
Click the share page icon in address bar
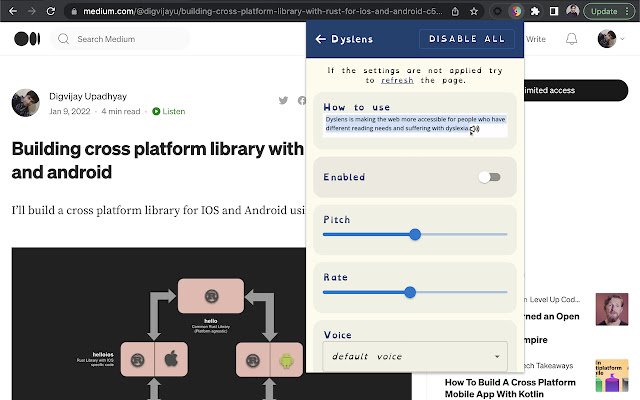455,11
